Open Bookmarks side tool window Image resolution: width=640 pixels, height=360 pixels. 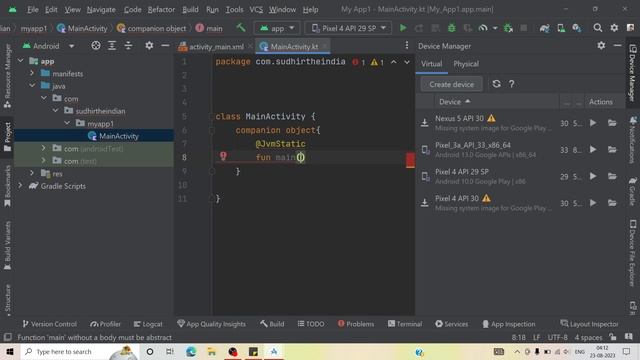7,187
